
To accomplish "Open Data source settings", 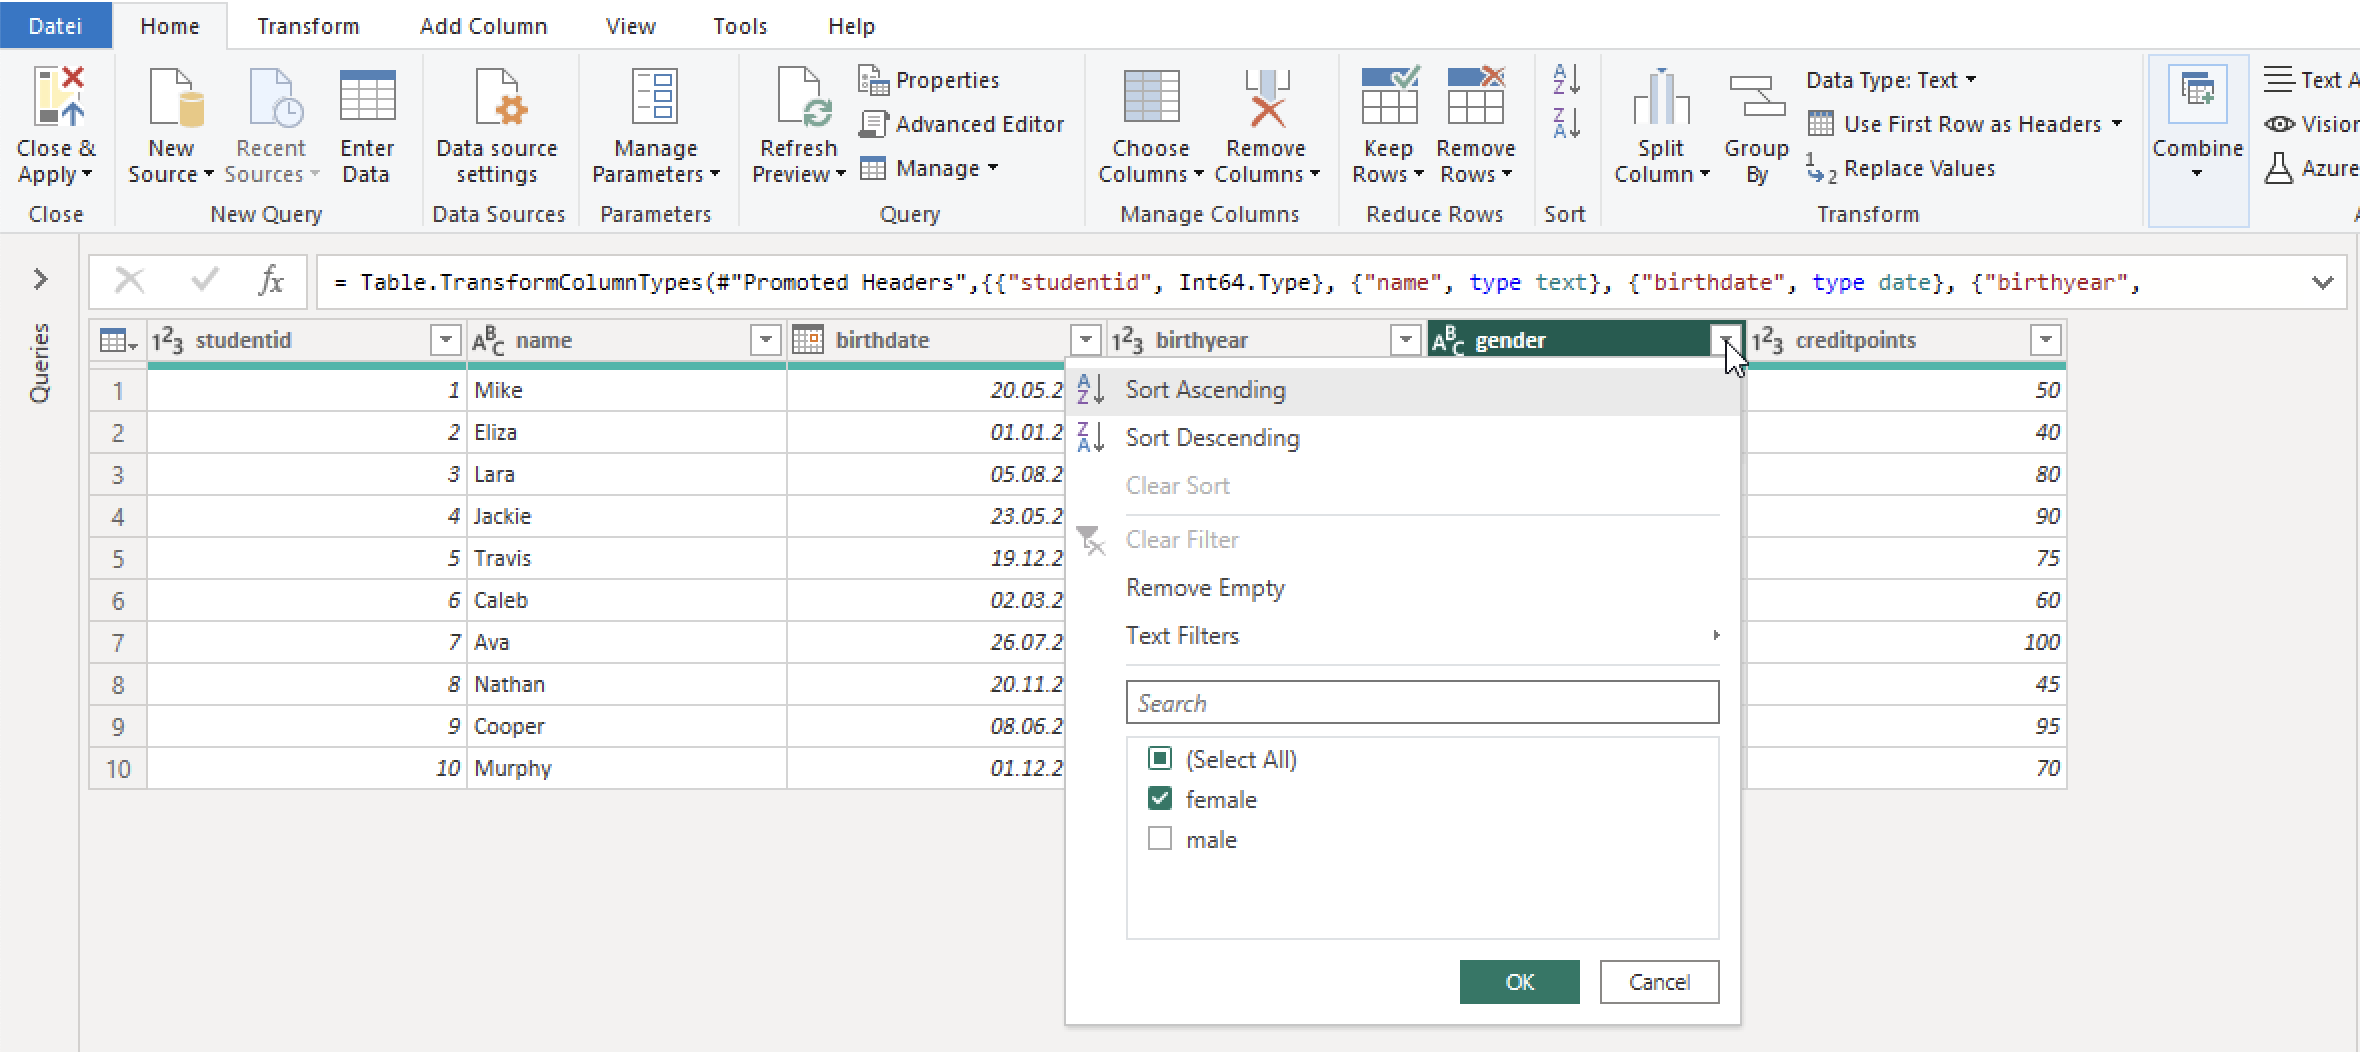I will [x=497, y=120].
